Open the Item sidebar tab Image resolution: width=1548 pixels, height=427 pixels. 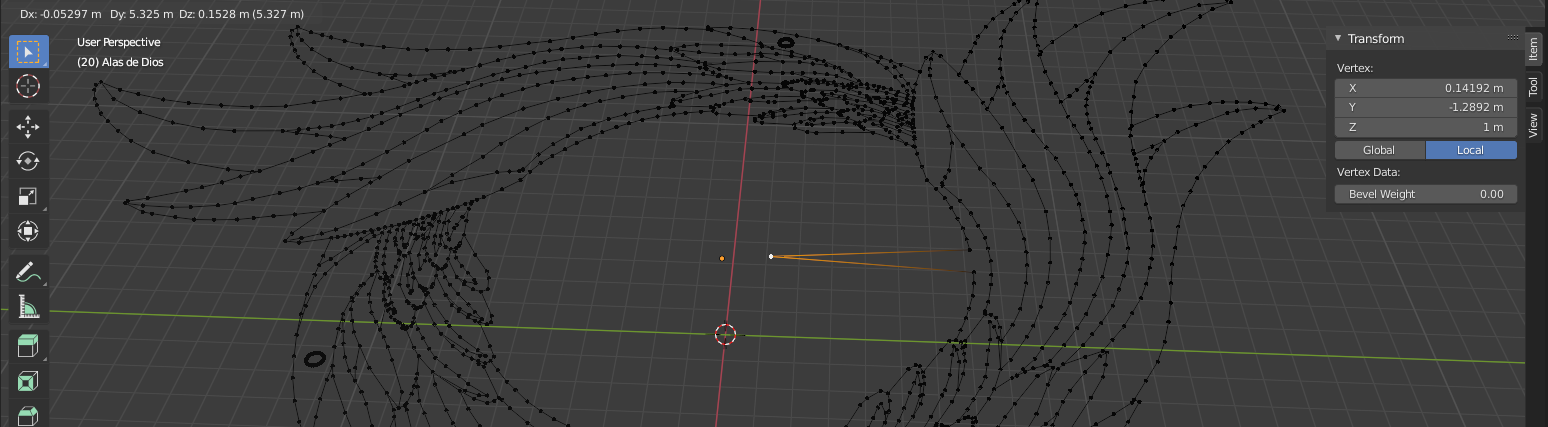[1534, 49]
